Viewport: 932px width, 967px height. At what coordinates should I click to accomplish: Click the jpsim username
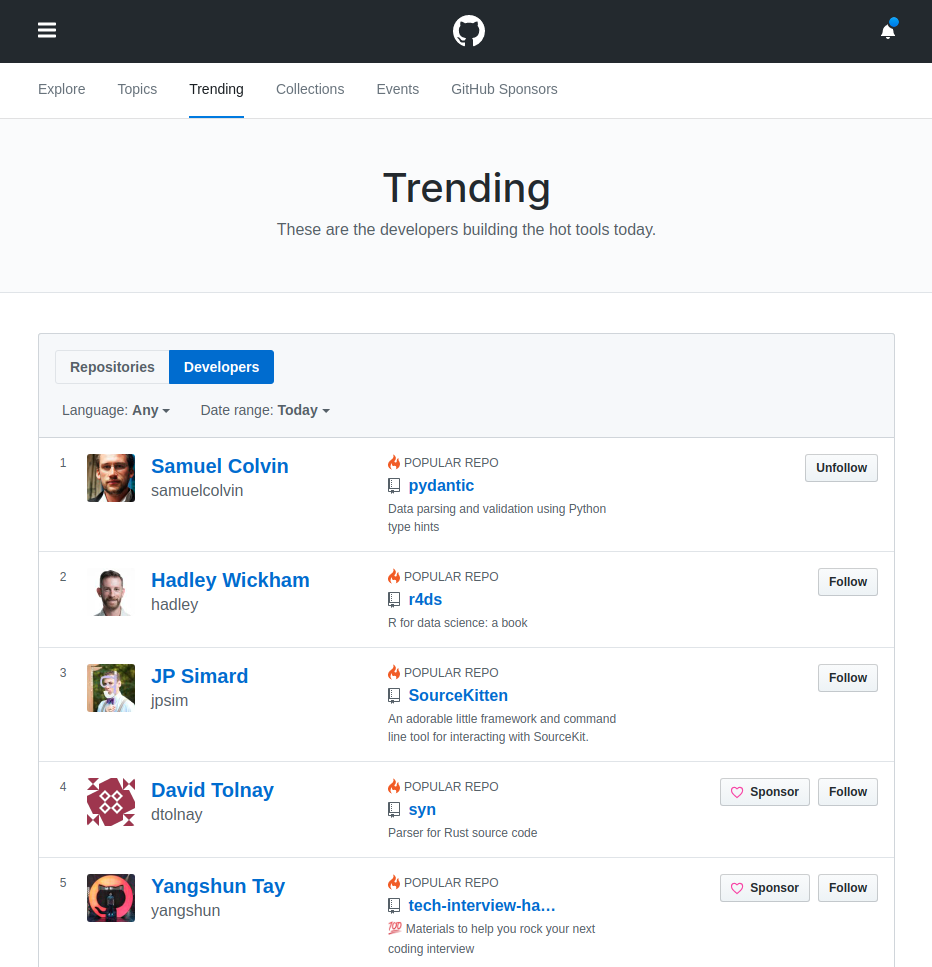tap(170, 701)
